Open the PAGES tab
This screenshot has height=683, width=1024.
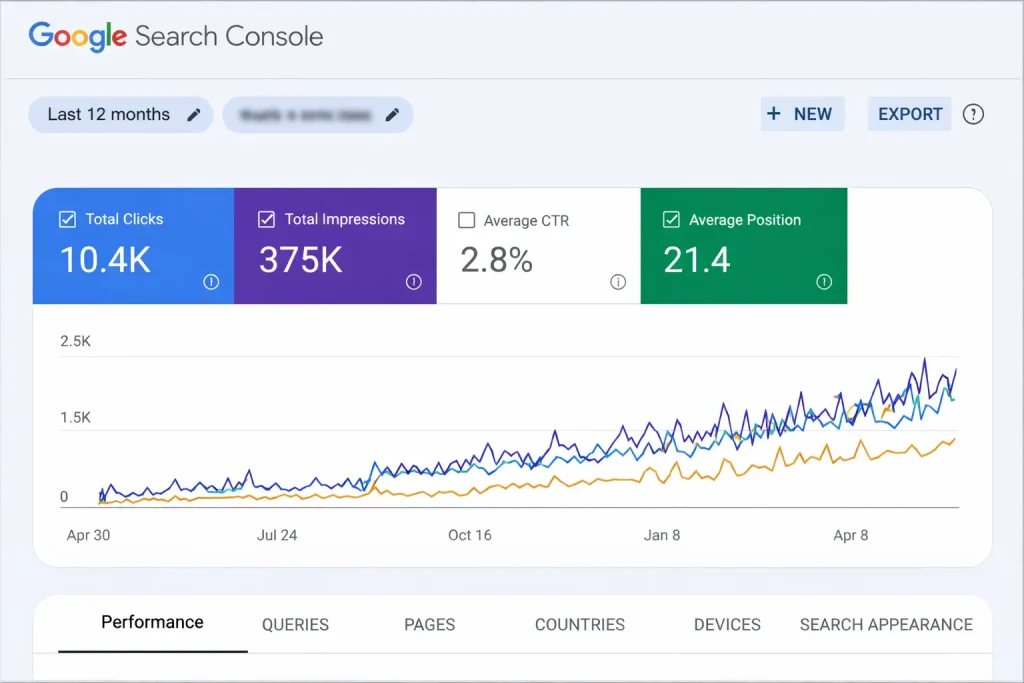[x=430, y=624]
